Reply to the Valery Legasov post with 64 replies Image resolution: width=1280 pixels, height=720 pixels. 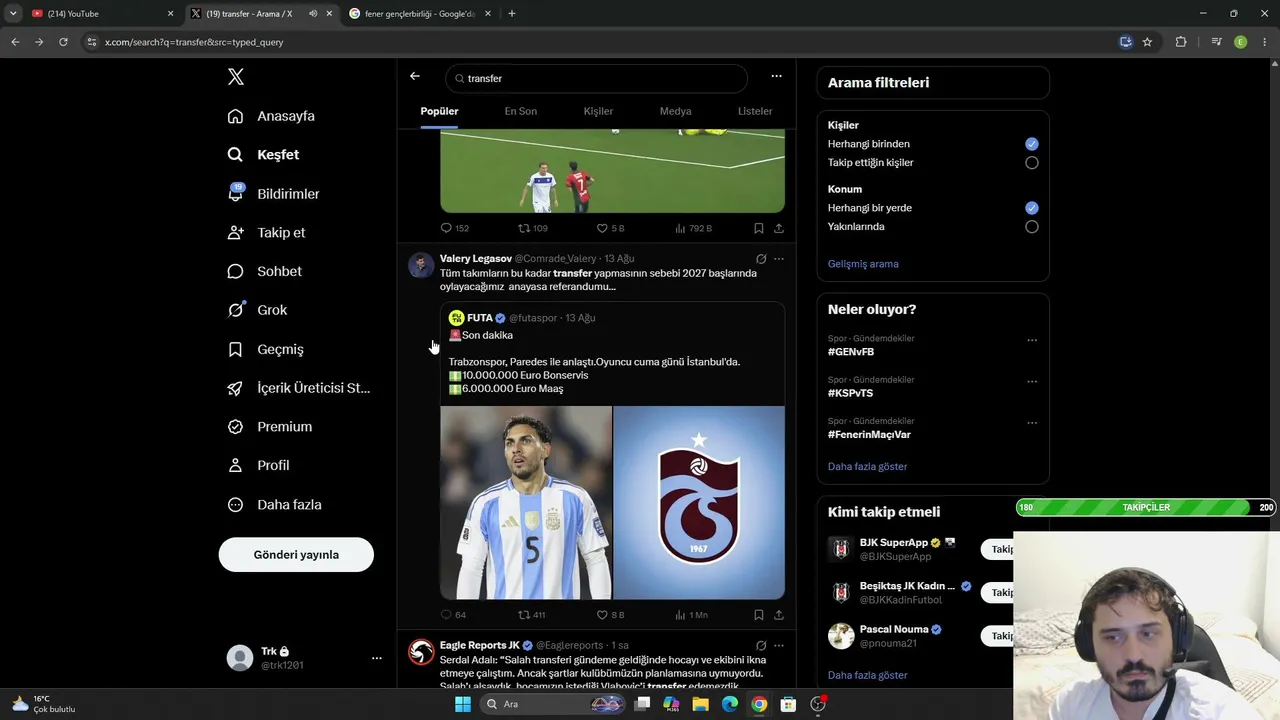tap(453, 615)
